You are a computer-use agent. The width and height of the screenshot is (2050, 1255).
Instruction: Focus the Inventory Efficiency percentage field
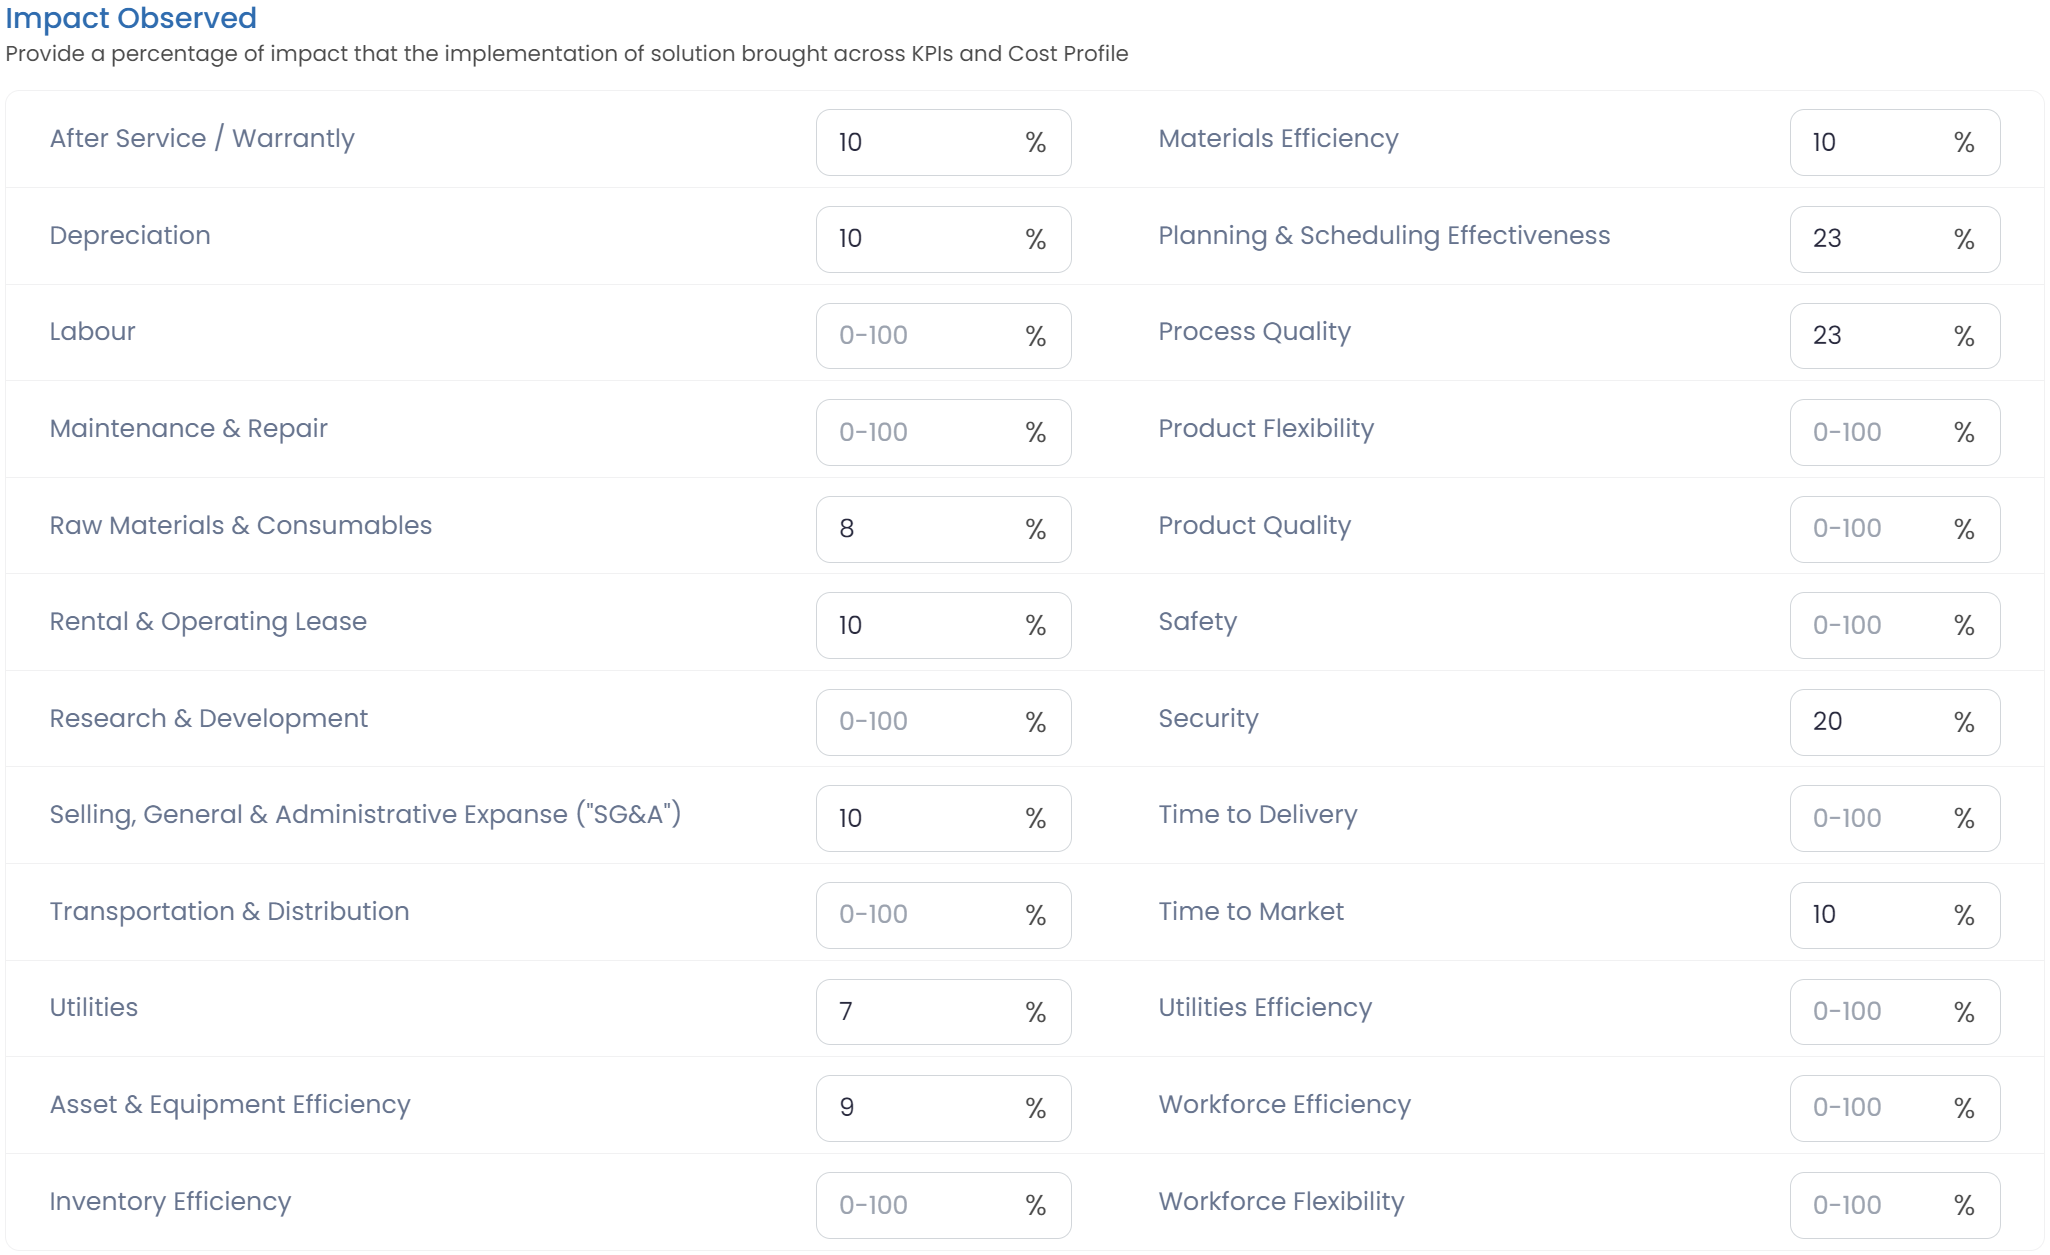(x=920, y=1205)
